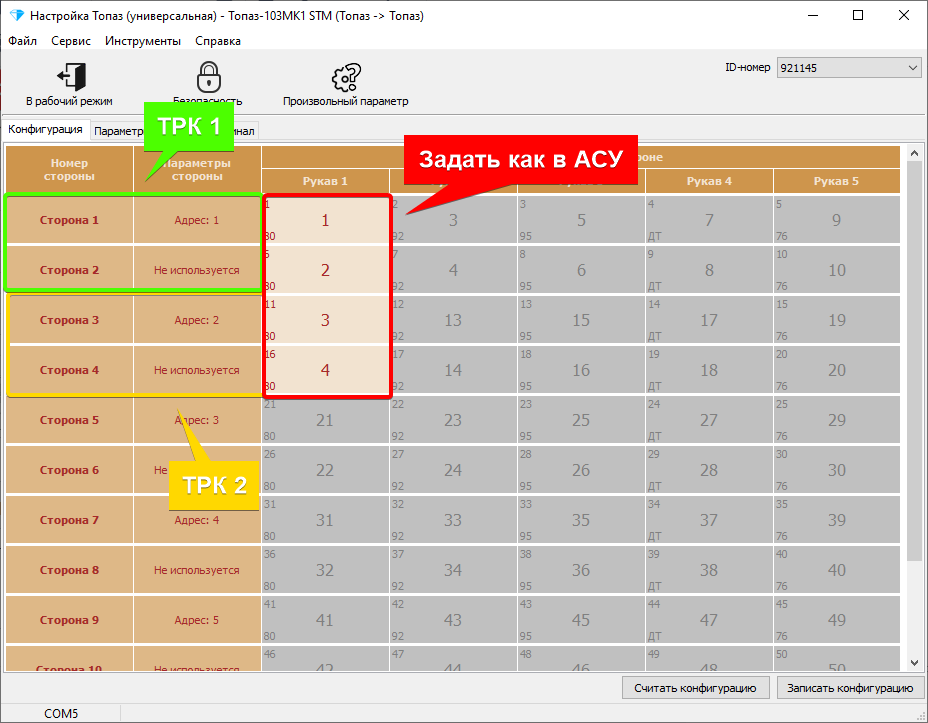Select Рукав 1 cell '31' in Сторона 7 row

(x=325, y=520)
